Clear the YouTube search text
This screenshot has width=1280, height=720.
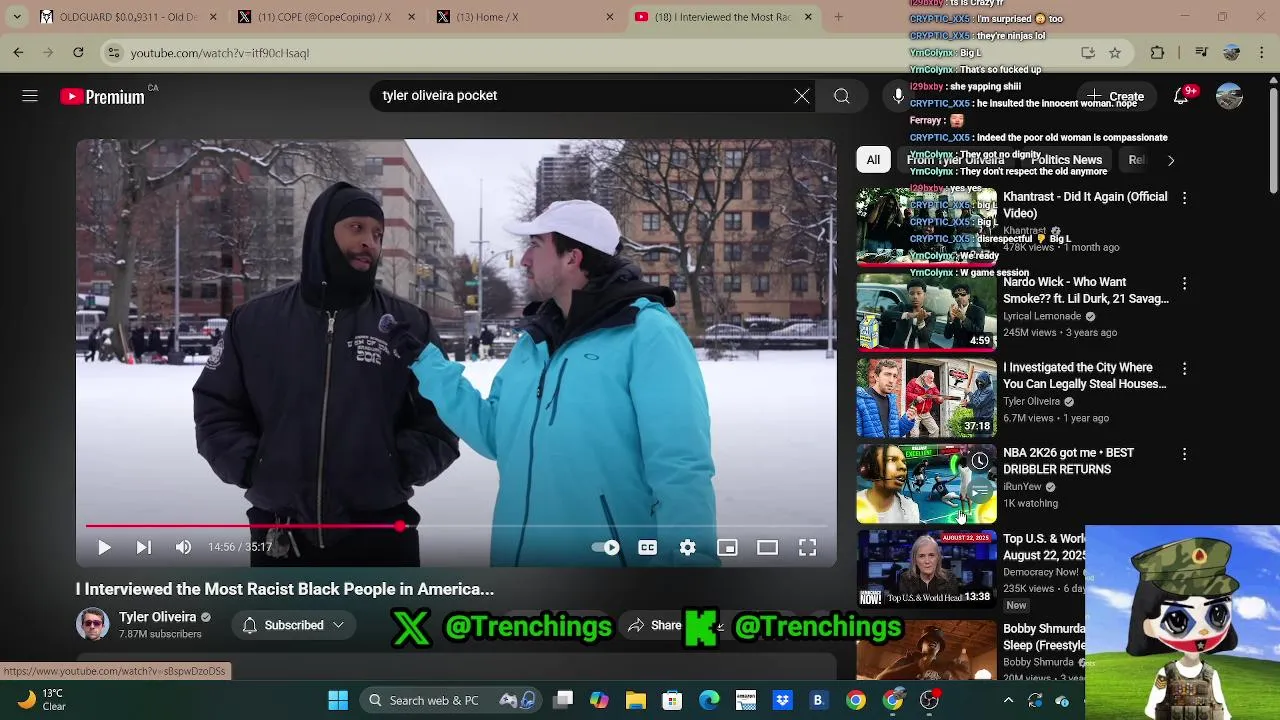802,96
